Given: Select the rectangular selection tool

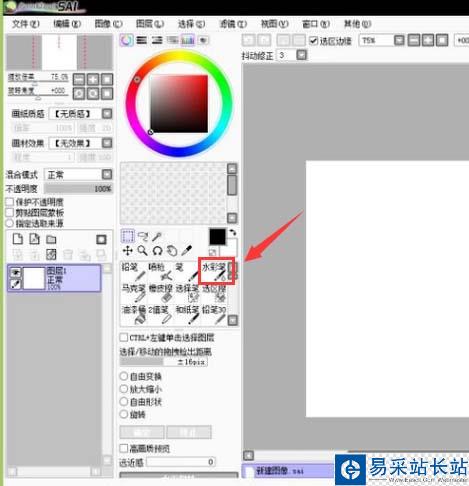Looking at the screenshot, I should [128, 236].
